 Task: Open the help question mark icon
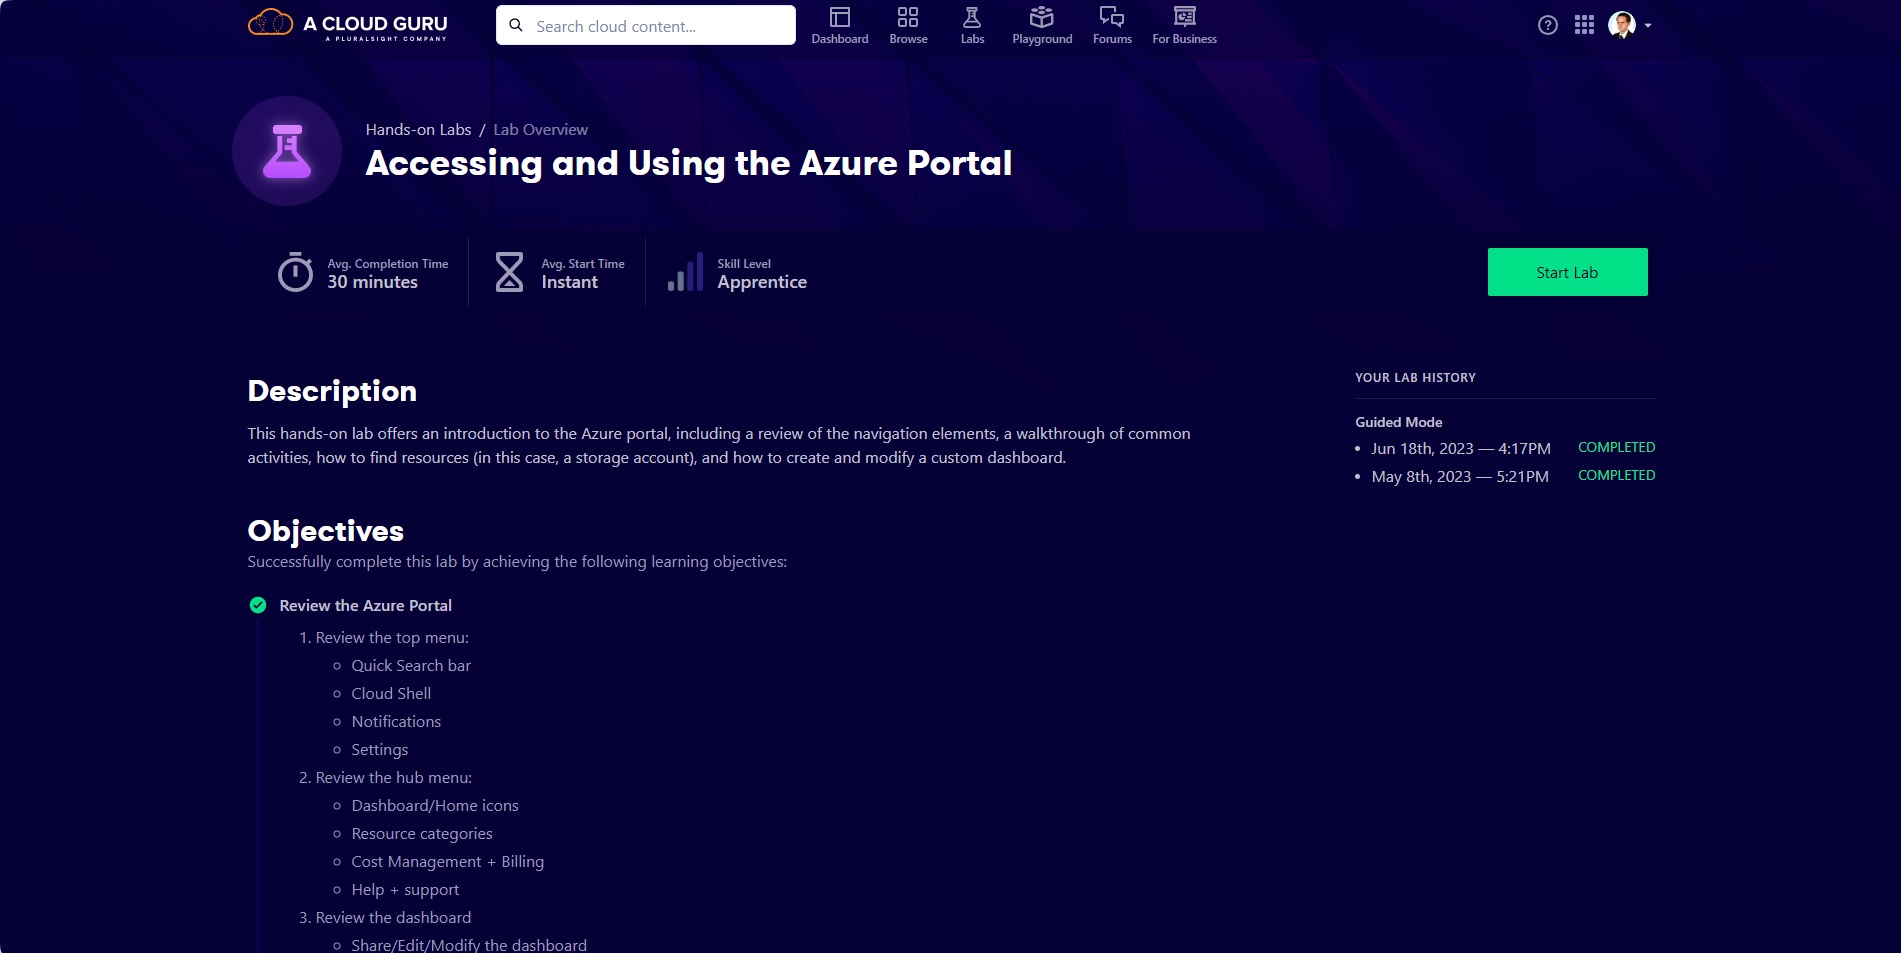click(1547, 25)
